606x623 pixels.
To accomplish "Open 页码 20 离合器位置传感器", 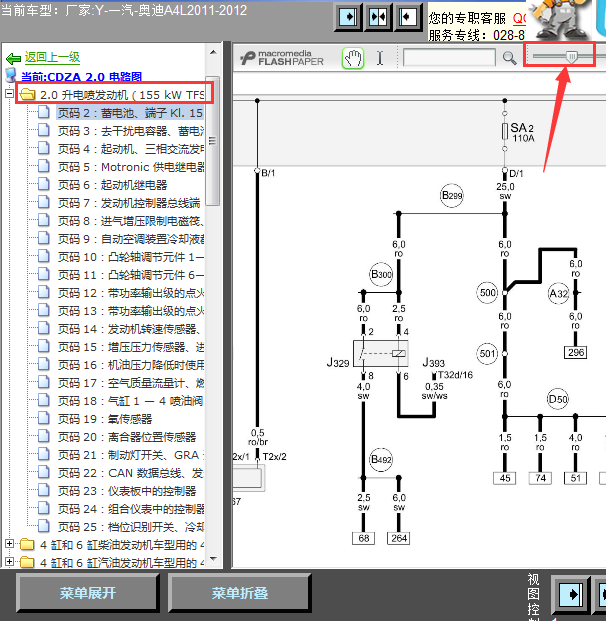I will click(x=127, y=437).
